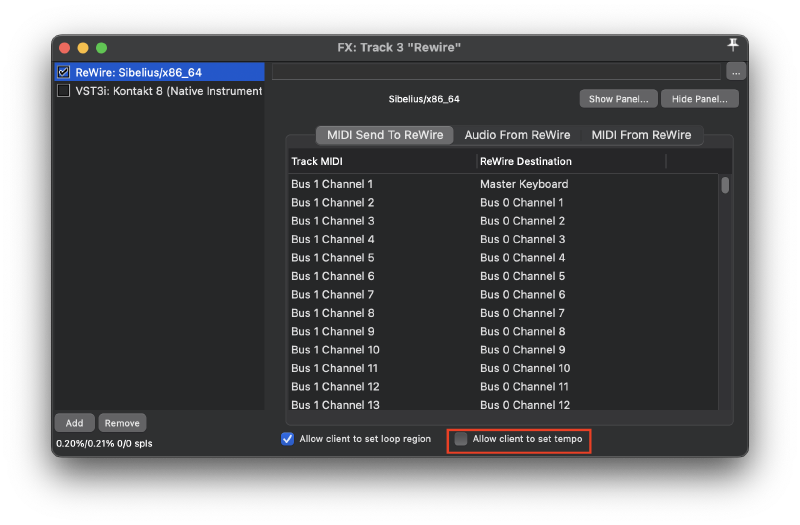Click the Remove FX button

(122, 423)
